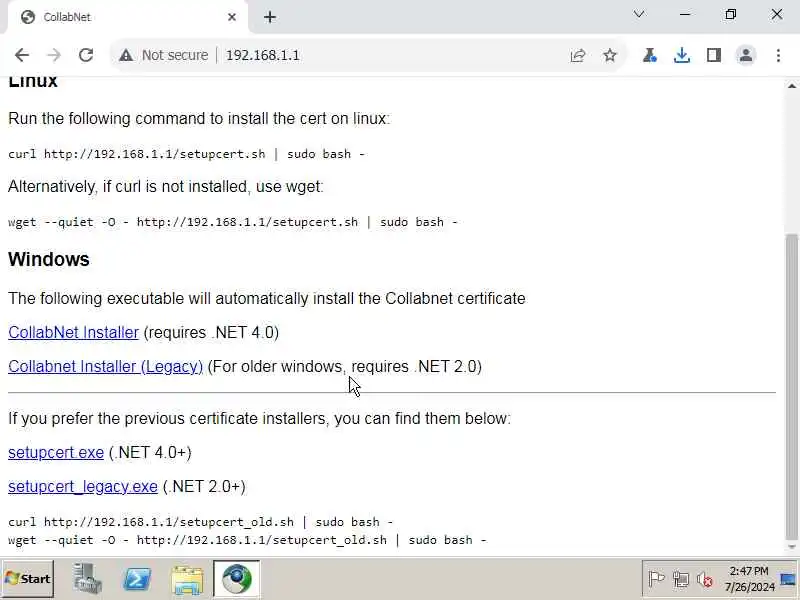Click the Windows heading
This screenshot has width=800, height=600.
point(49,259)
